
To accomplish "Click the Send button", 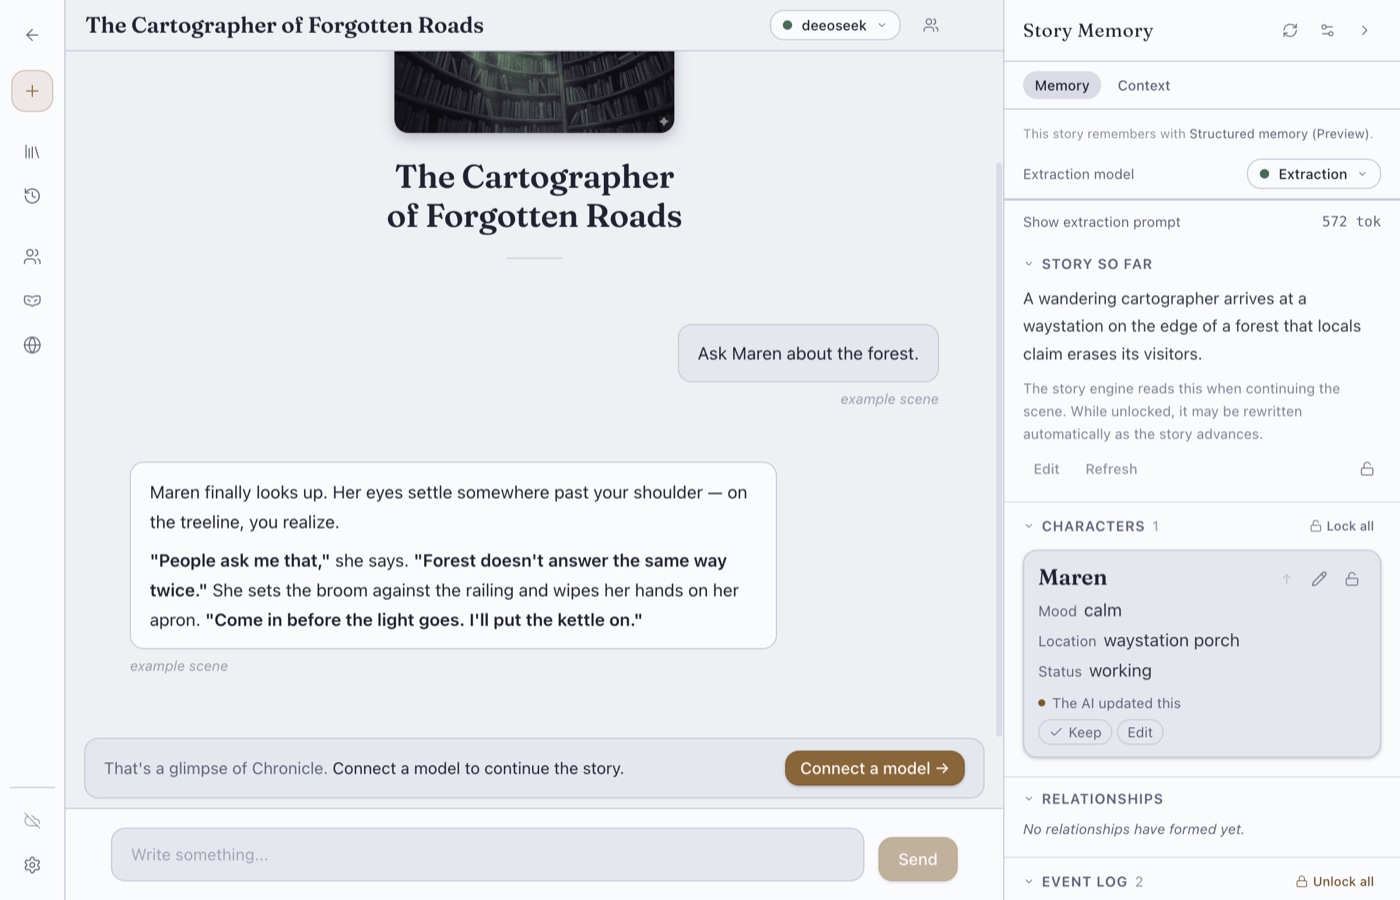I will [917, 859].
